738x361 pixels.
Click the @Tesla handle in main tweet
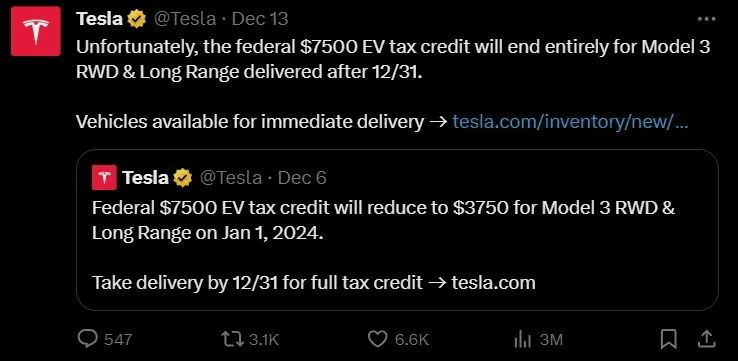coord(185,19)
